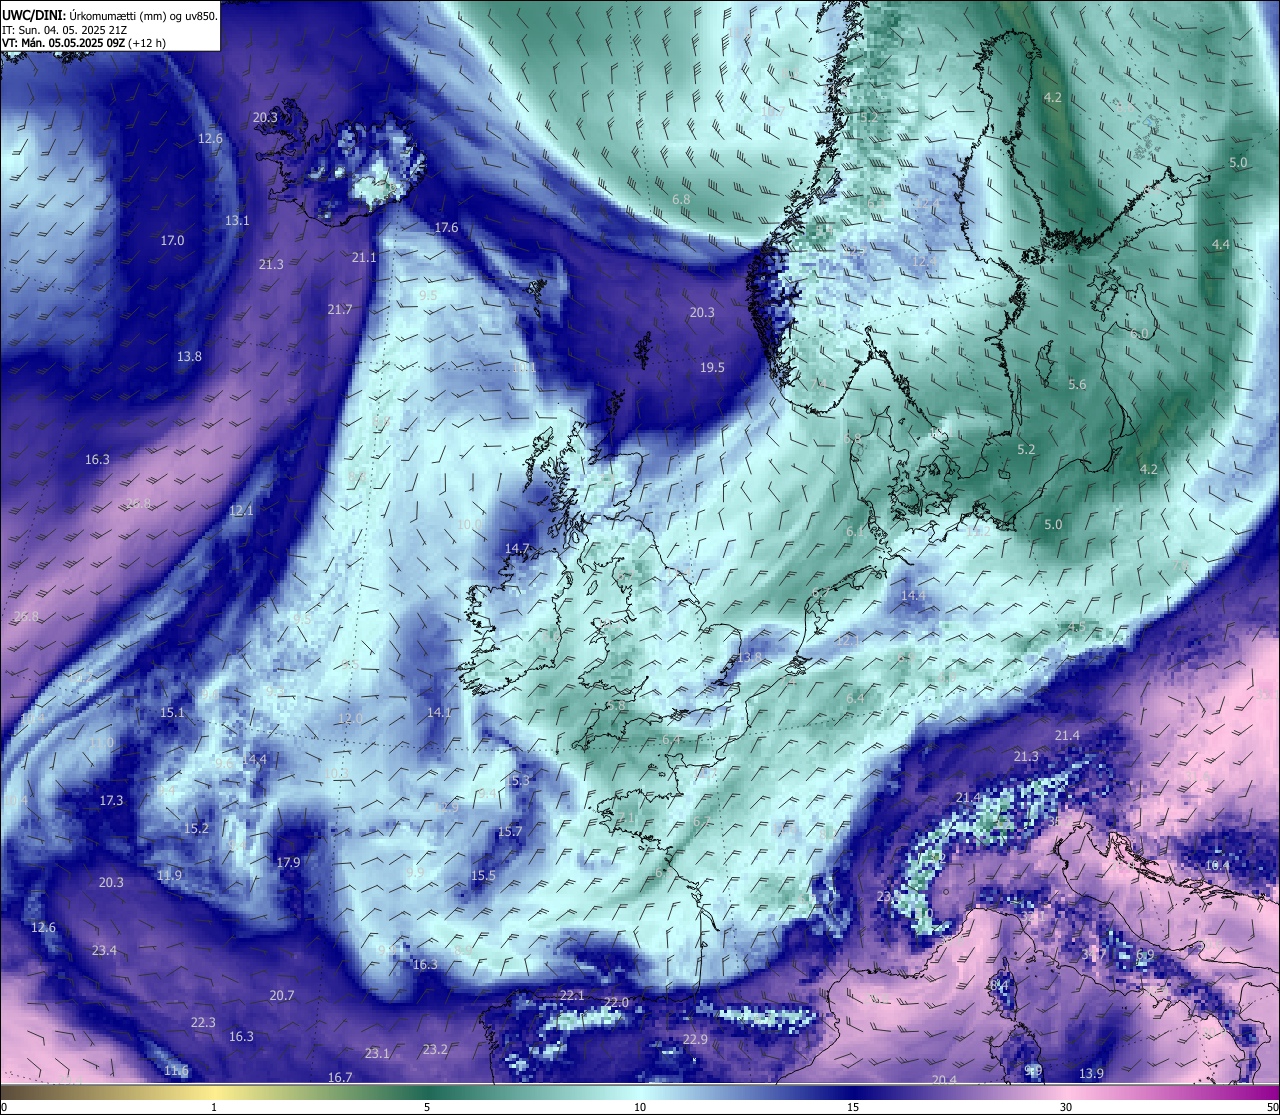The height and width of the screenshot is (1115, 1280).
Task: Click the 4.4 value at the eastern edge
Action: pos(1221,245)
